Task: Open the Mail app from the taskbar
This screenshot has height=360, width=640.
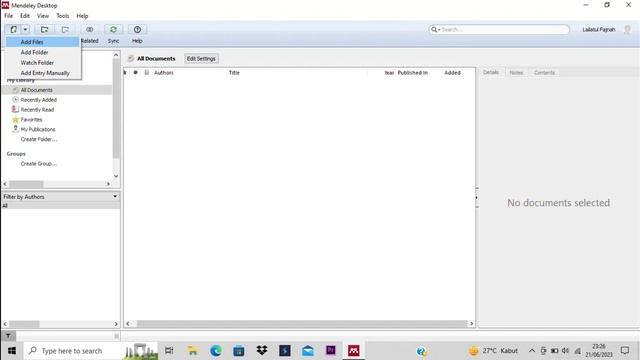Action: [x=308, y=351]
